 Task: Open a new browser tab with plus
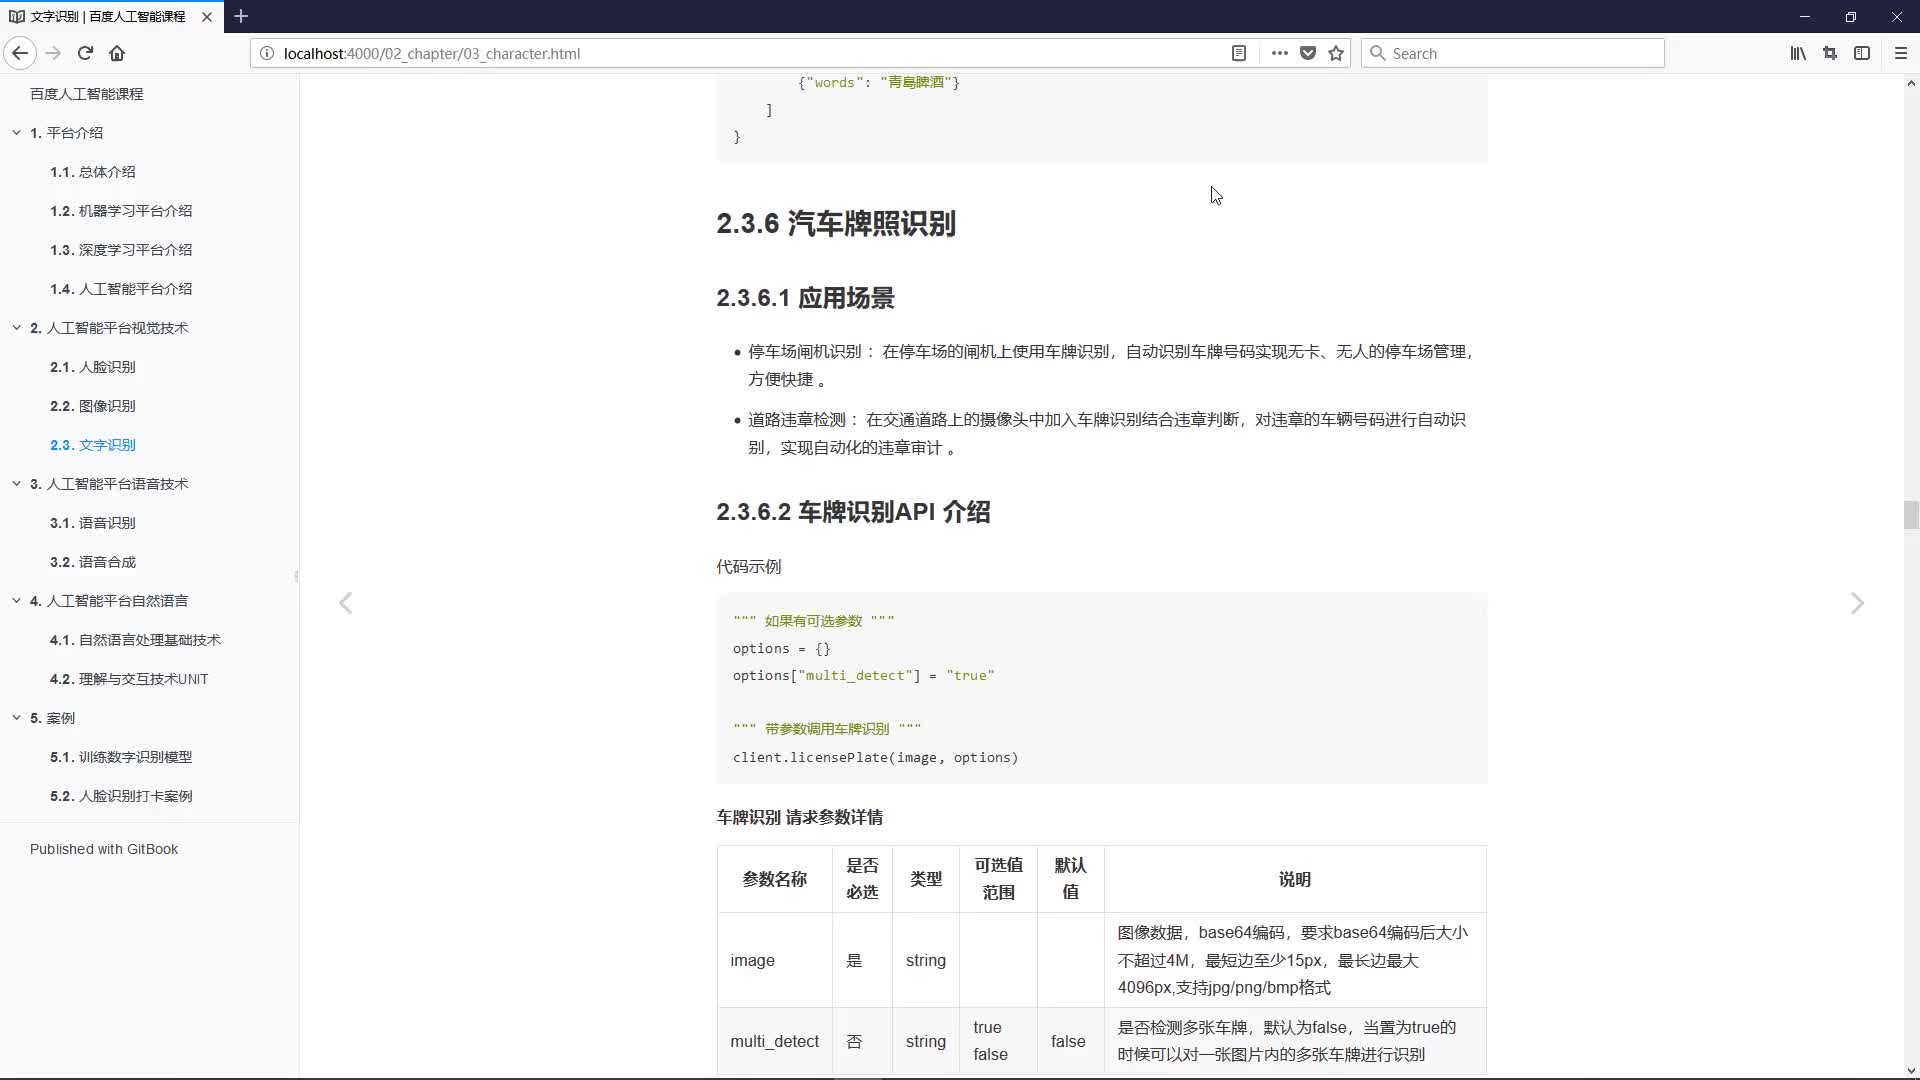(241, 16)
